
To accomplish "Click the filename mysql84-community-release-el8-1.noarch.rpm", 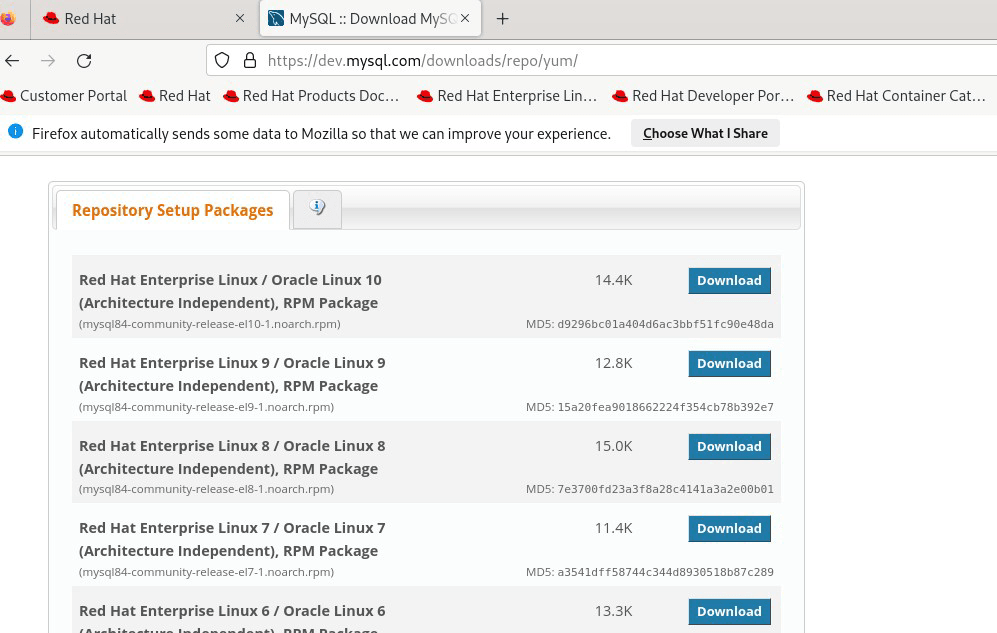I will click(207, 489).
